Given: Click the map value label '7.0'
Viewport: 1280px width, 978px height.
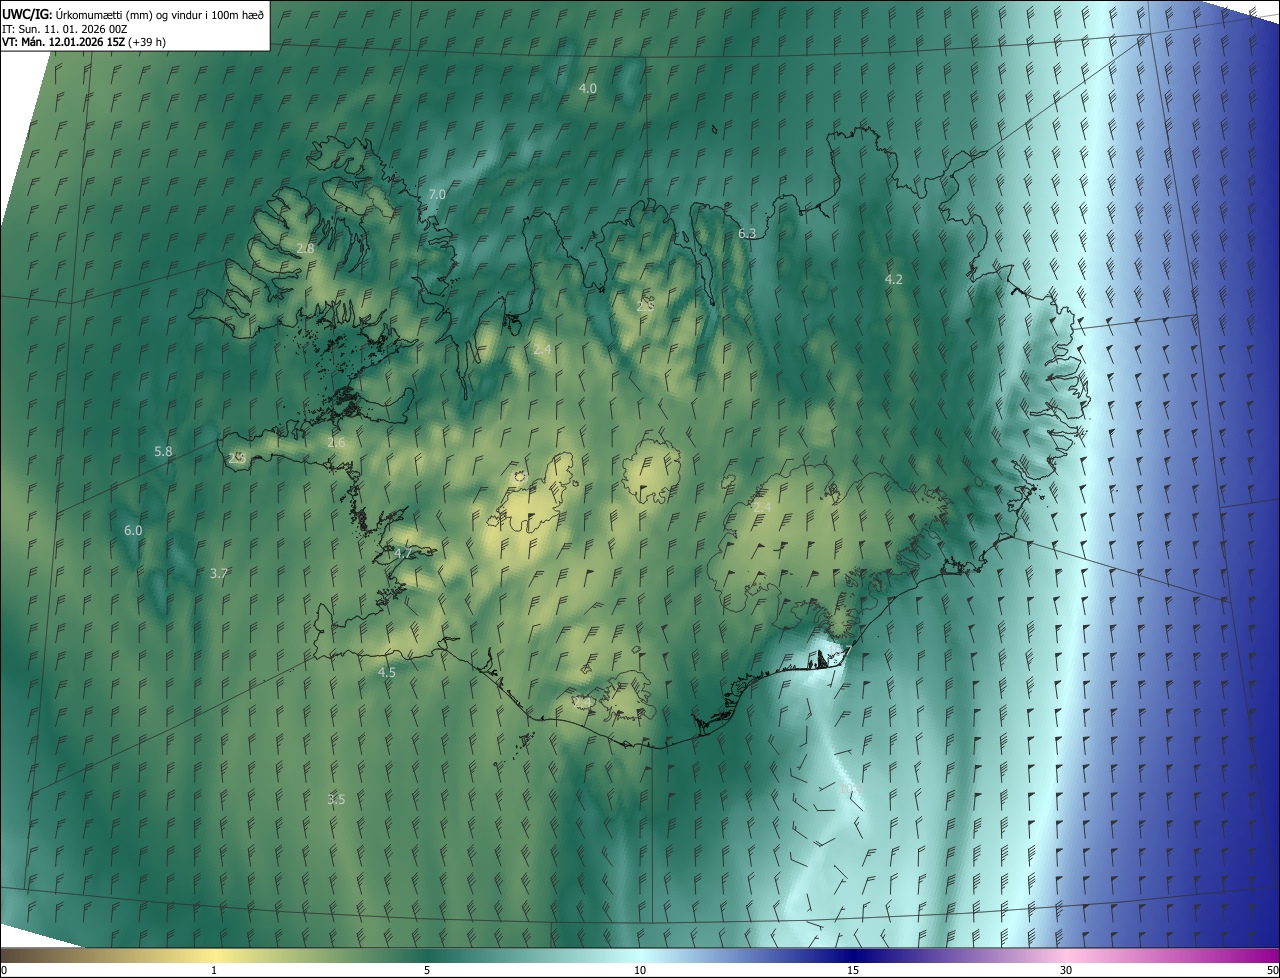Looking at the screenshot, I should 437,194.
